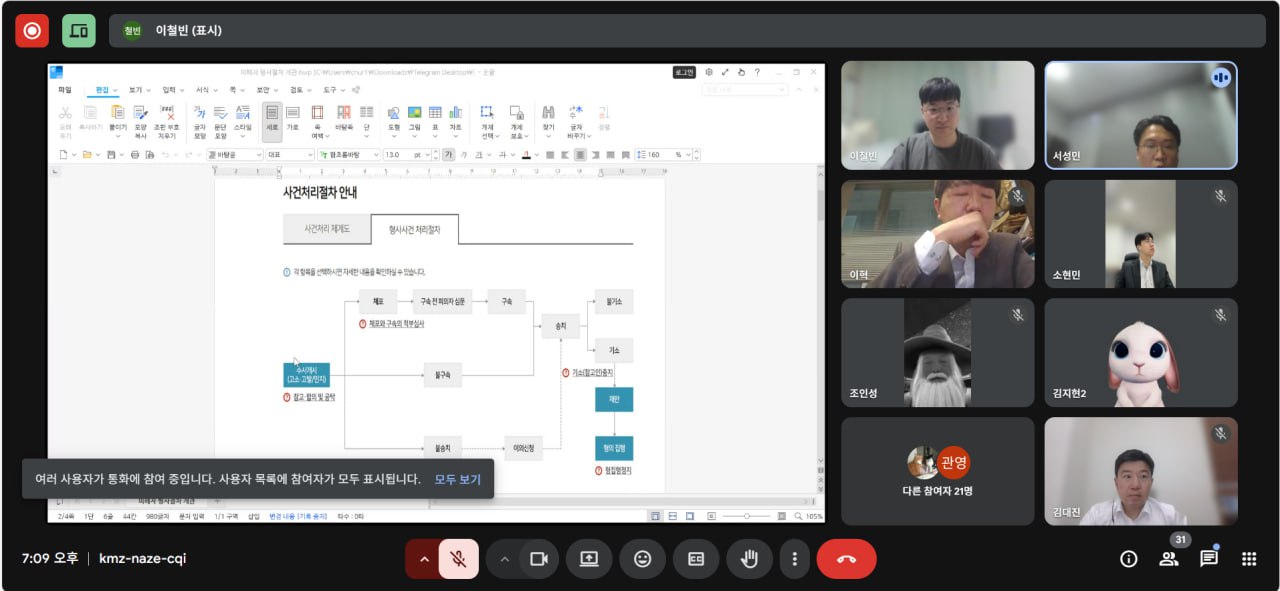This screenshot has width=1280, height=591.
Task: Open 문단 모양 paragraph format
Action: [x=220, y=121]
